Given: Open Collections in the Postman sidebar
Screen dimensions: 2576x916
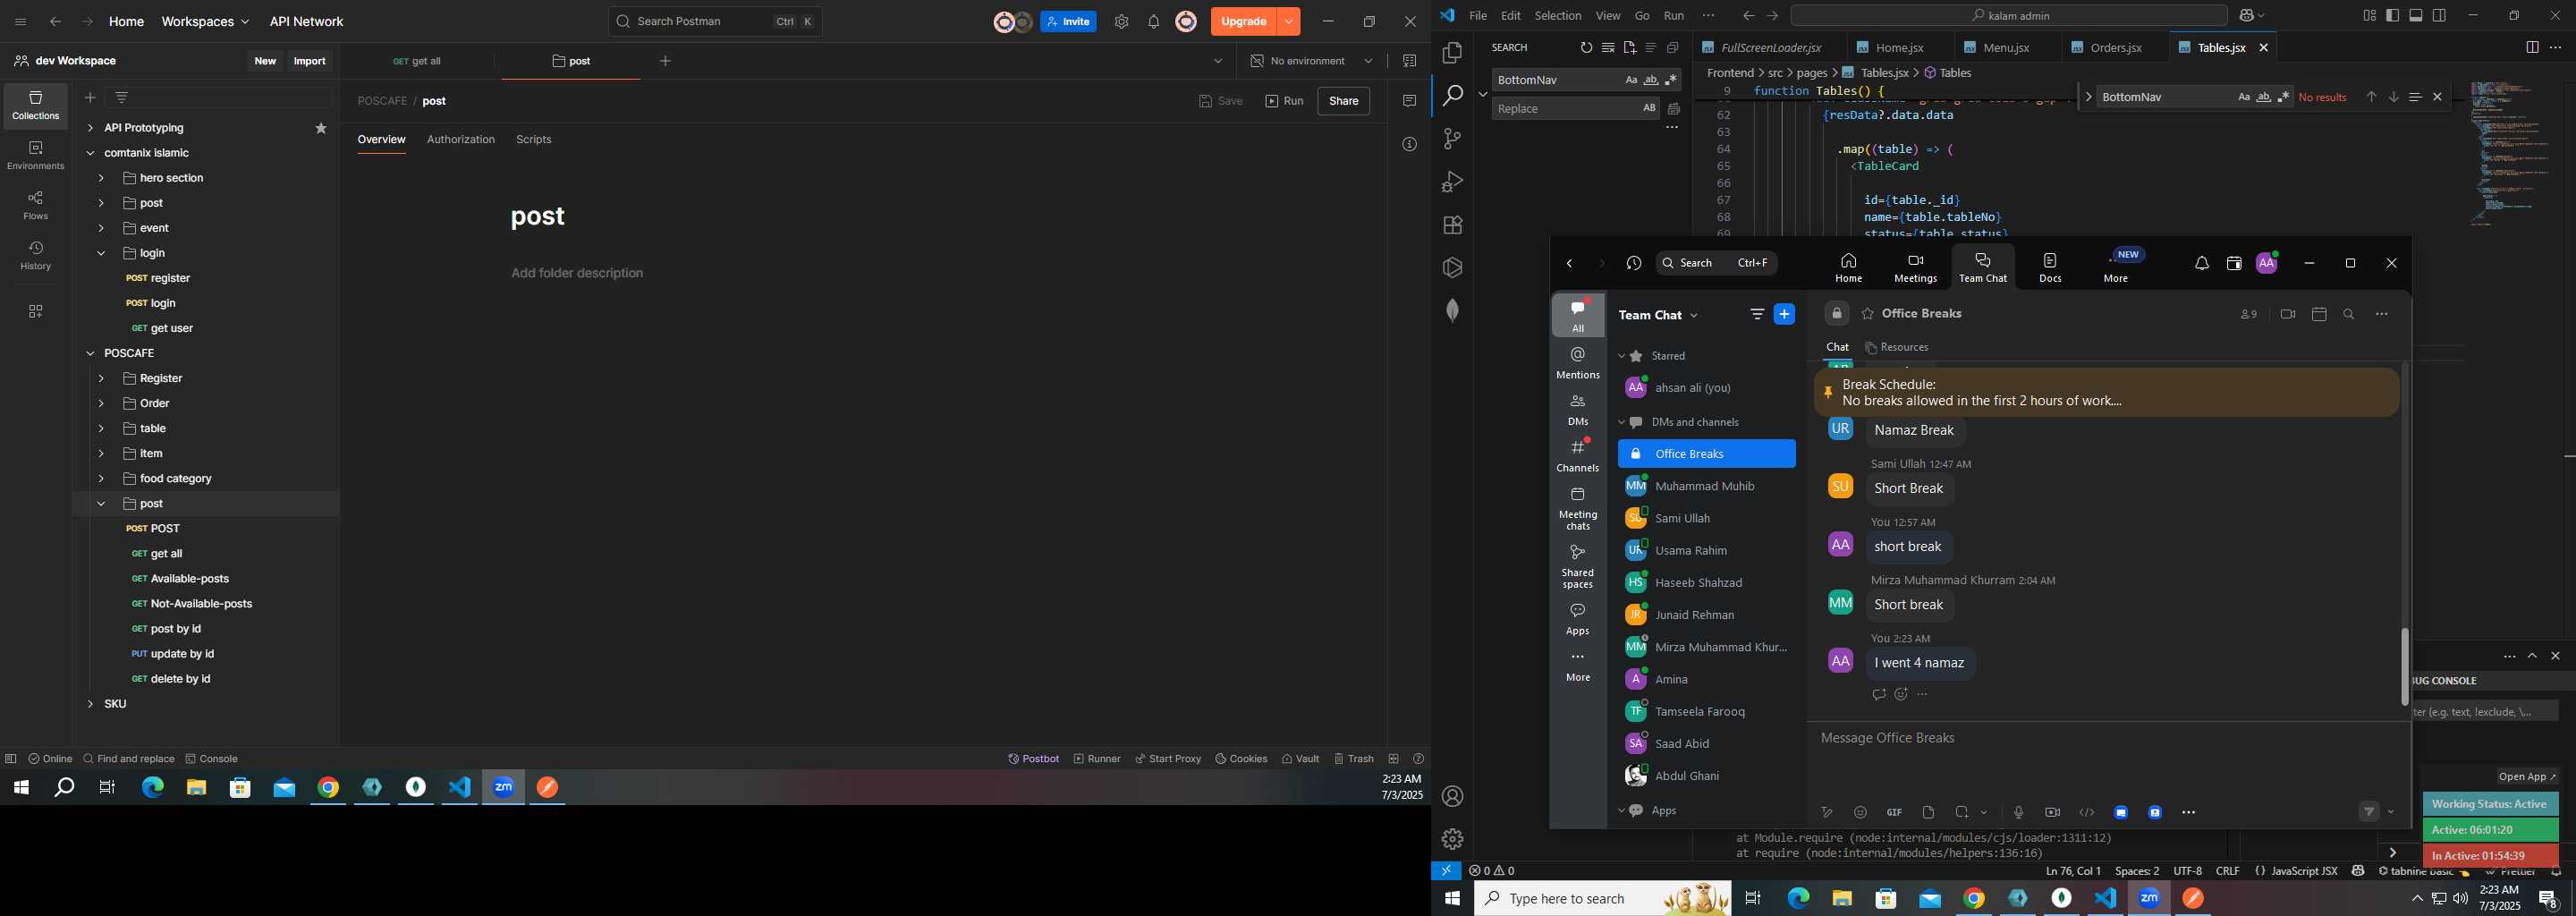Looking at the screenshot, I should click(36, 106).
